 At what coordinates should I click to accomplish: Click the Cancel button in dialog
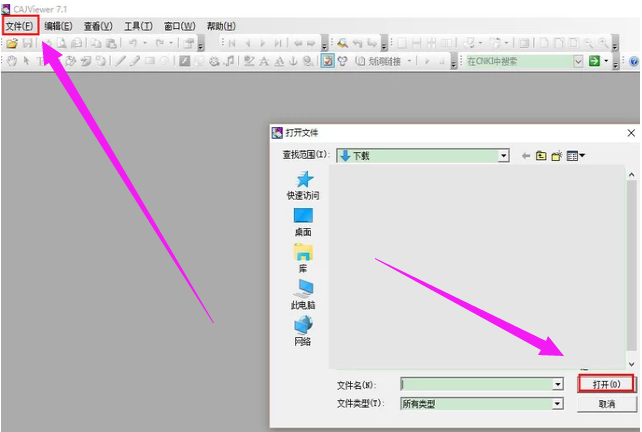click(606, 404)
